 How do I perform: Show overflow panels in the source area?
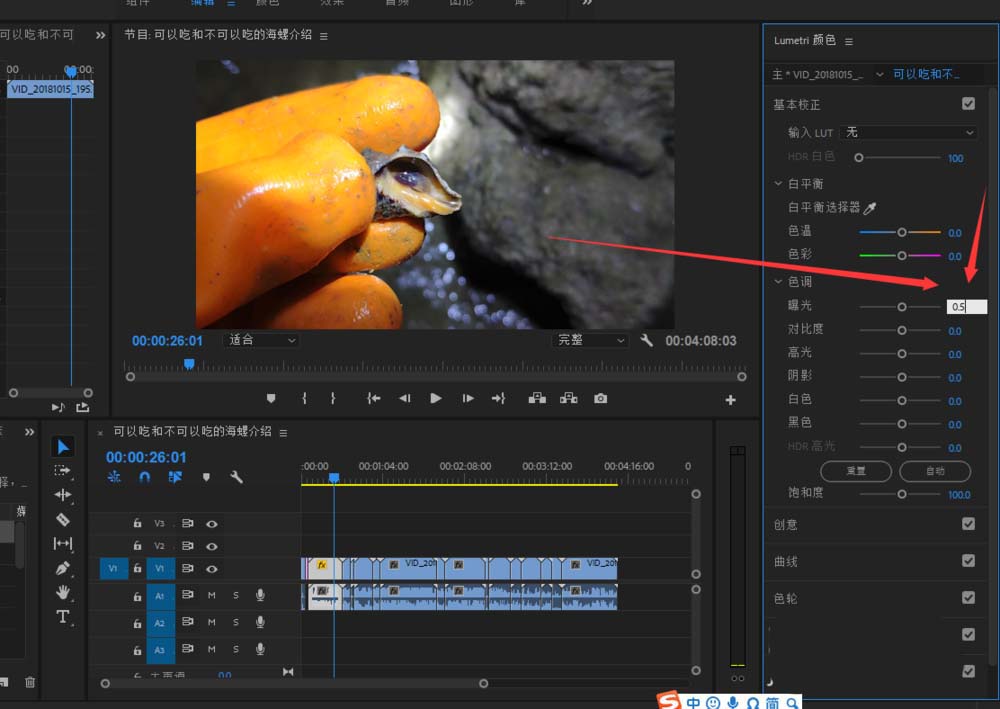(100, 35)
